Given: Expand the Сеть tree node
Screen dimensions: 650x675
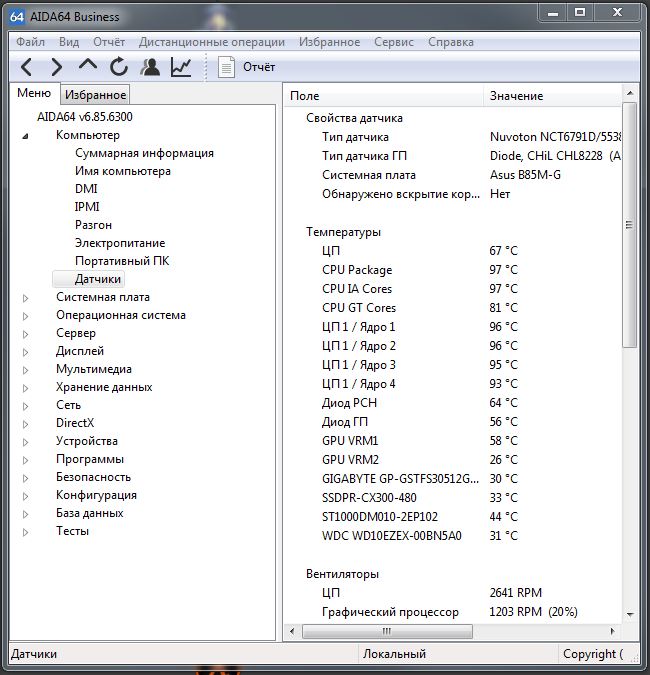Looking at the screenshot, I should point(25,406).
